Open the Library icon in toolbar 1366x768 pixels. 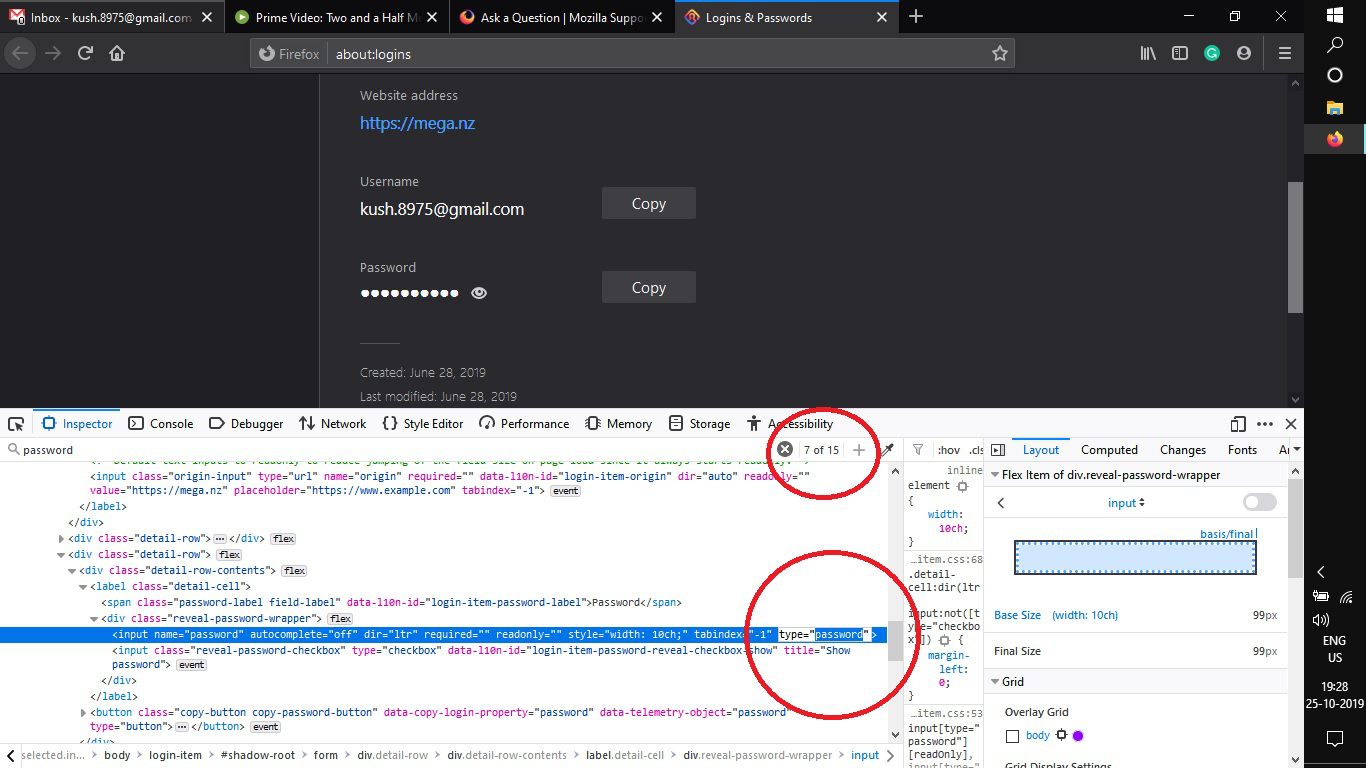[1148, 54]
